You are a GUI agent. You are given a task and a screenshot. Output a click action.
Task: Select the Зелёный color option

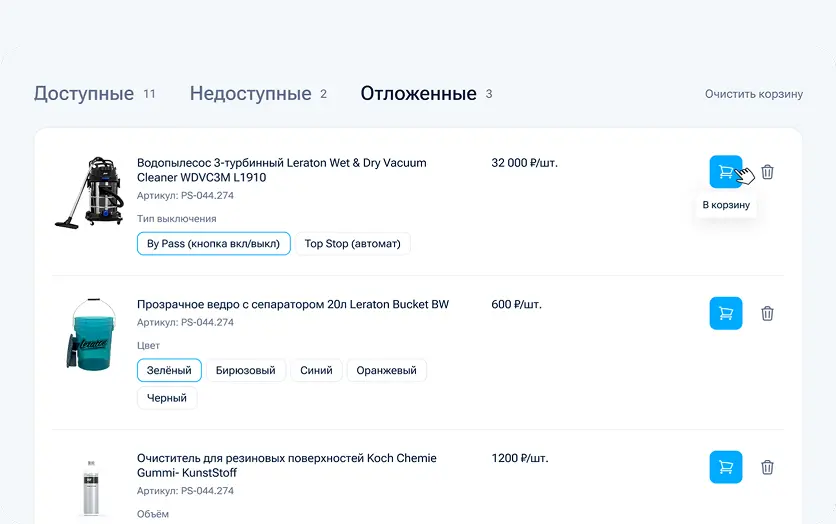click(x=169, y=370)
